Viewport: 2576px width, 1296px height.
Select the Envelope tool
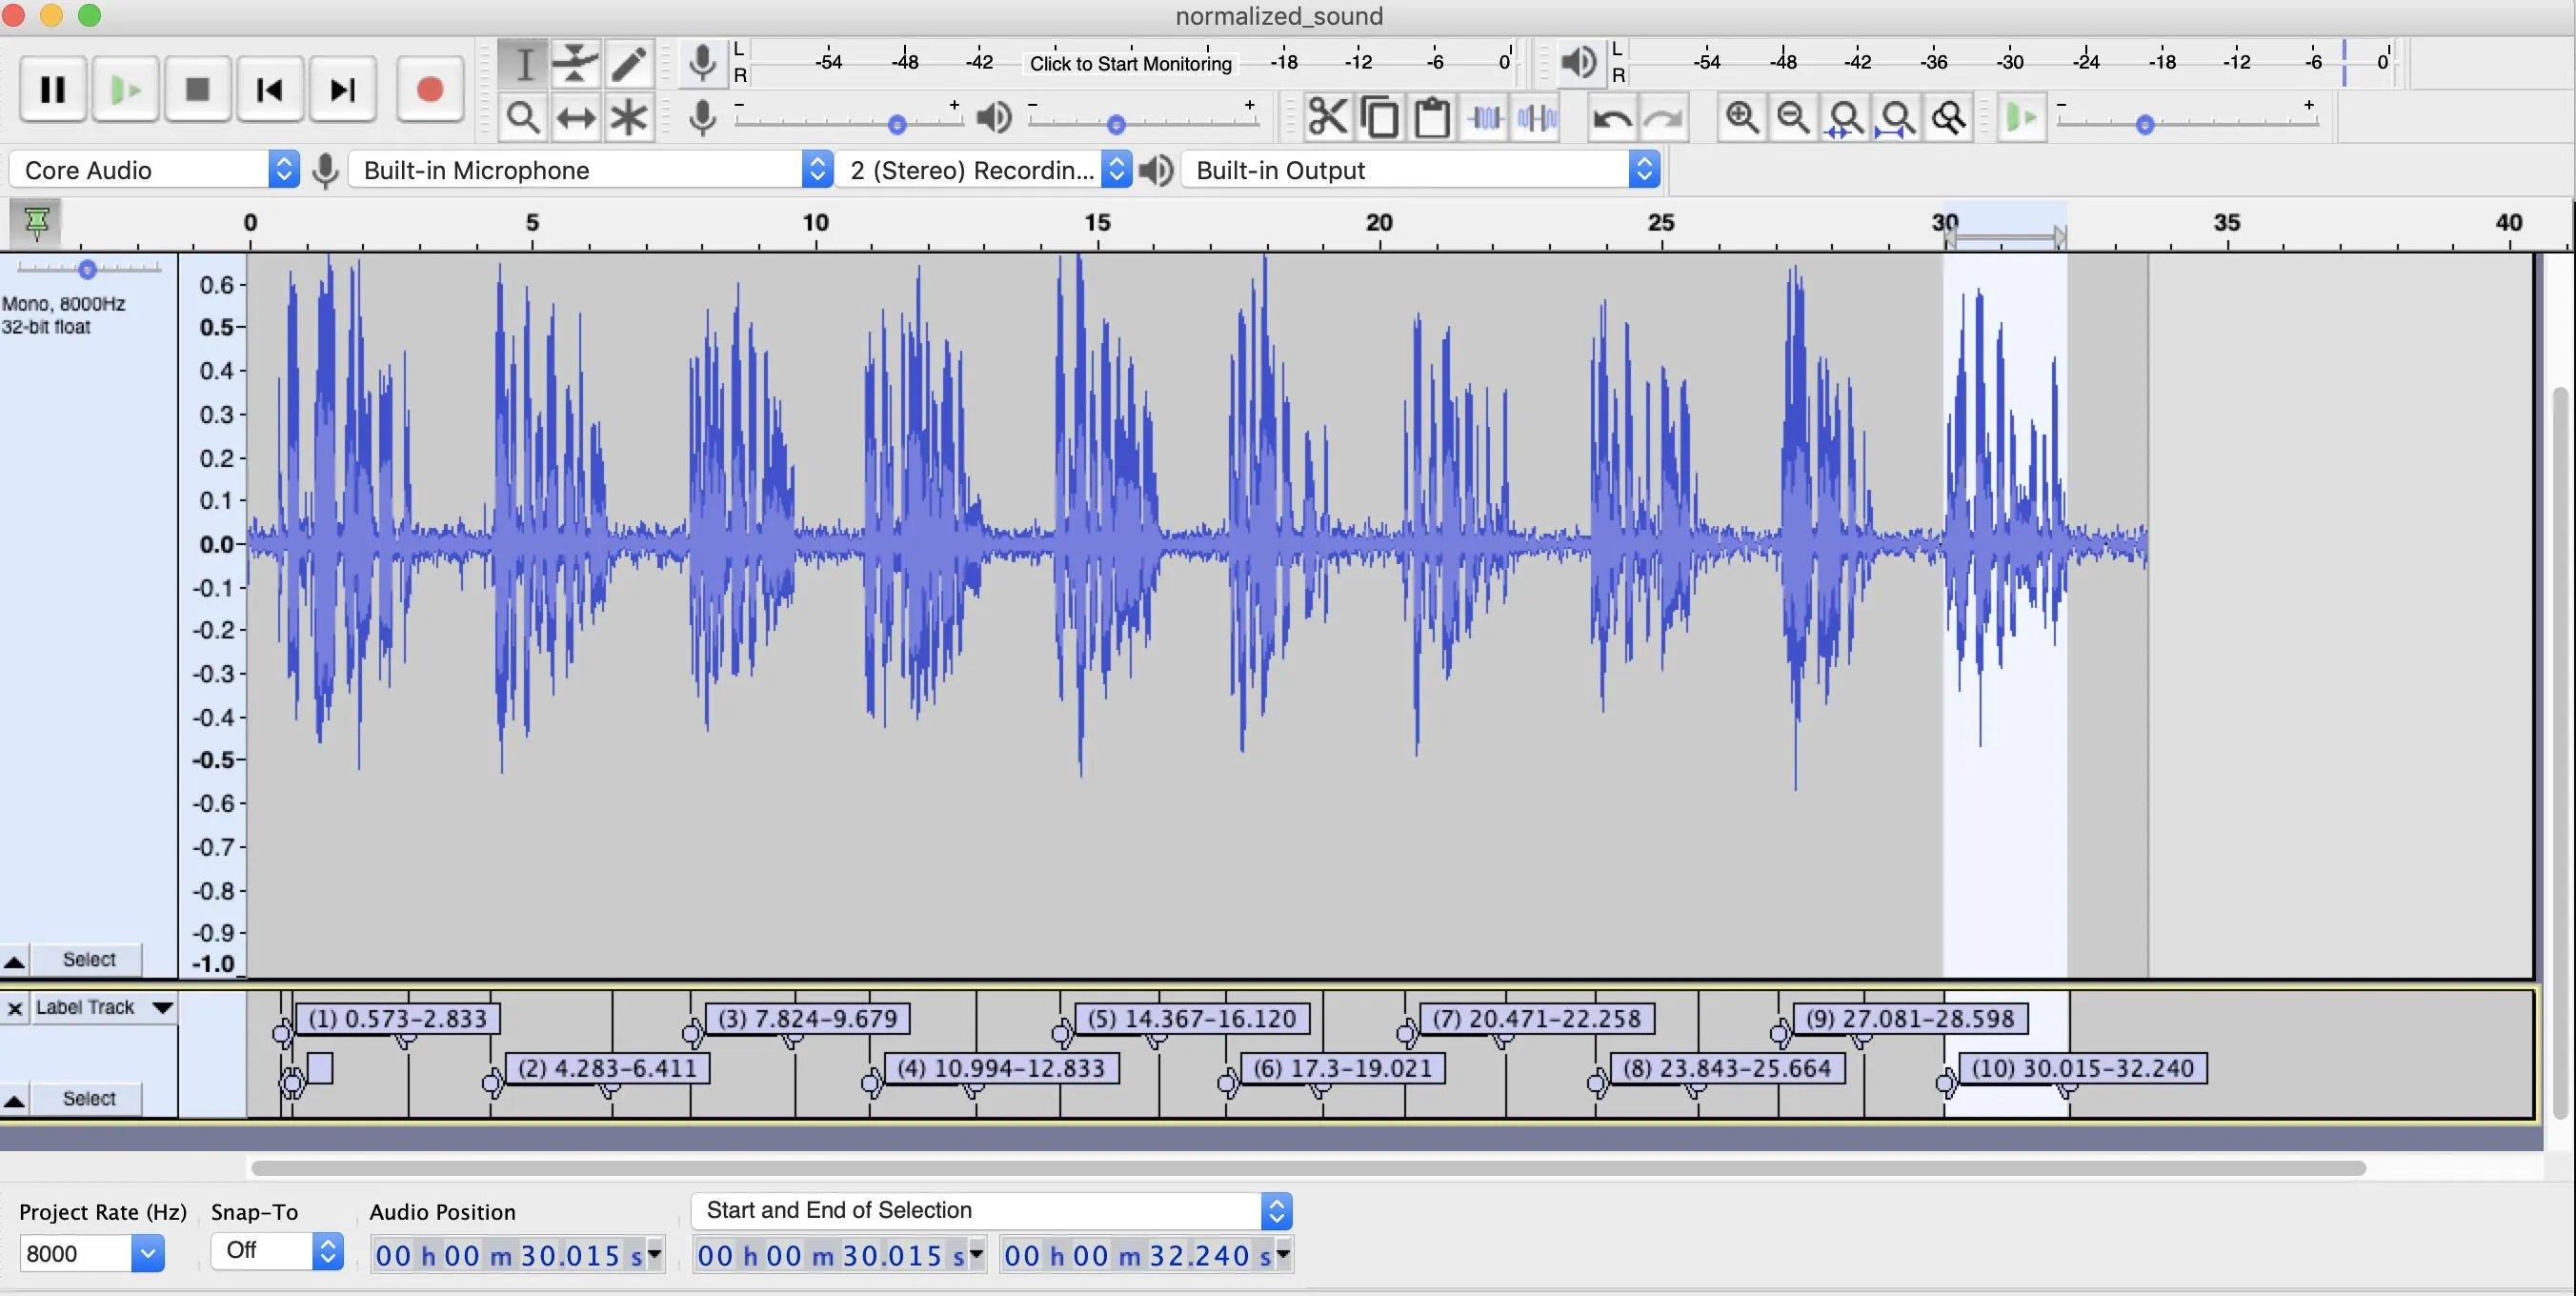click(x=576, y=64)
